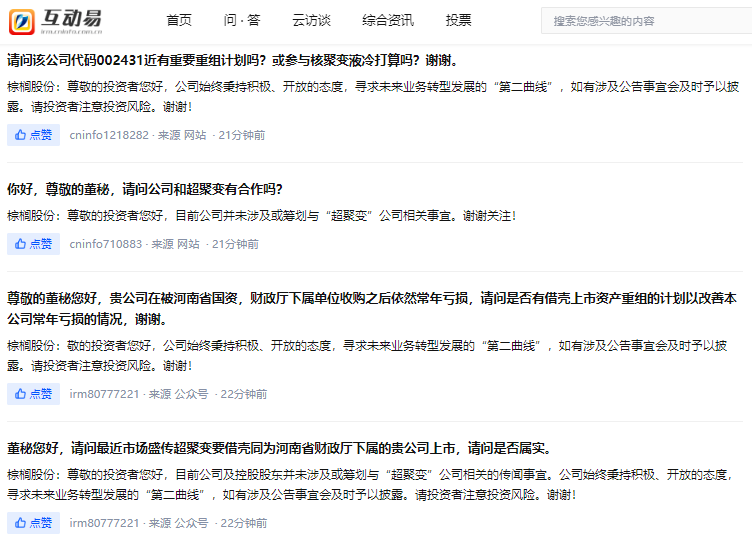Go to the 问·答 section

tap(241, 20)
